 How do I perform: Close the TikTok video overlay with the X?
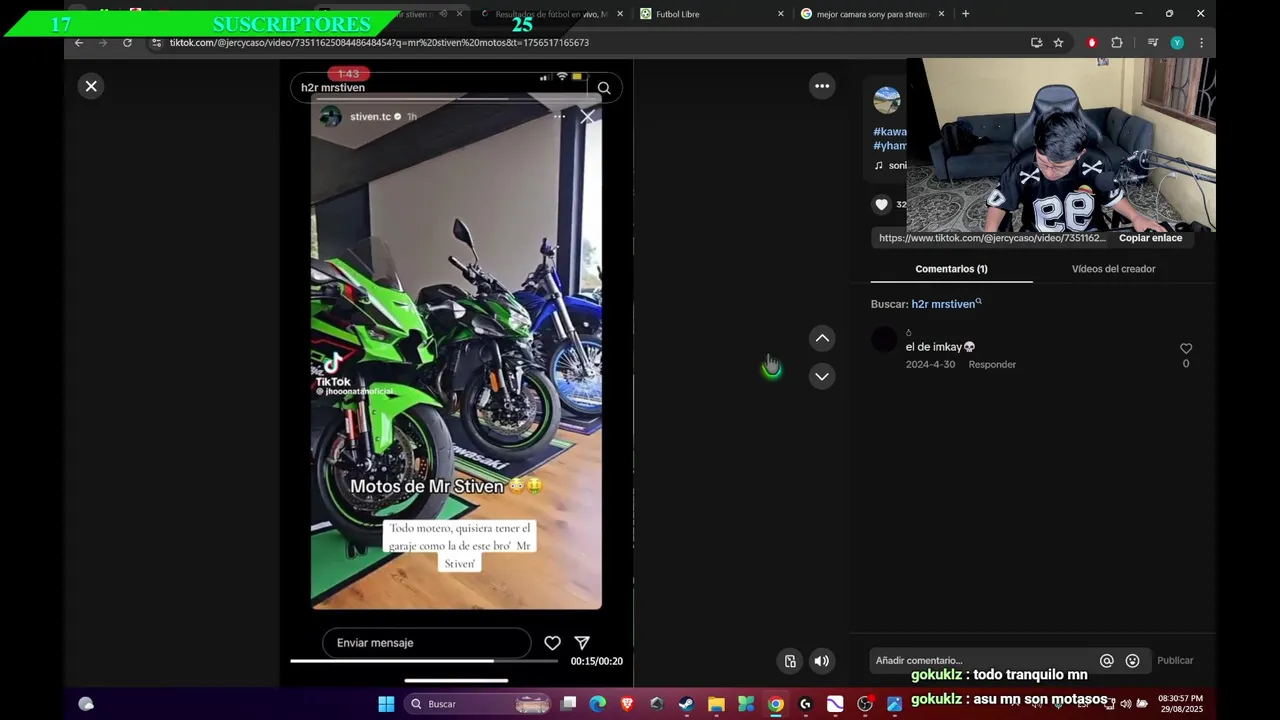tap(91, 86)
